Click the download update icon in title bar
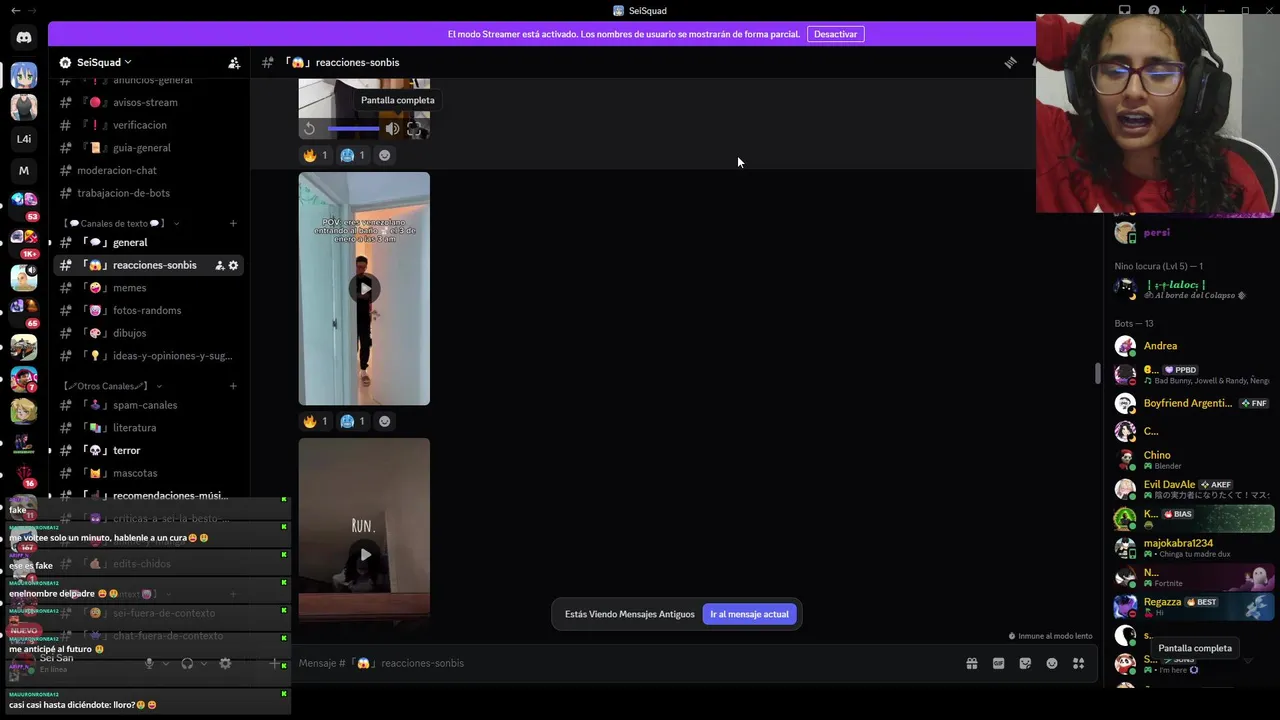The image size is (1280, 720). [x=1183, y=10]
